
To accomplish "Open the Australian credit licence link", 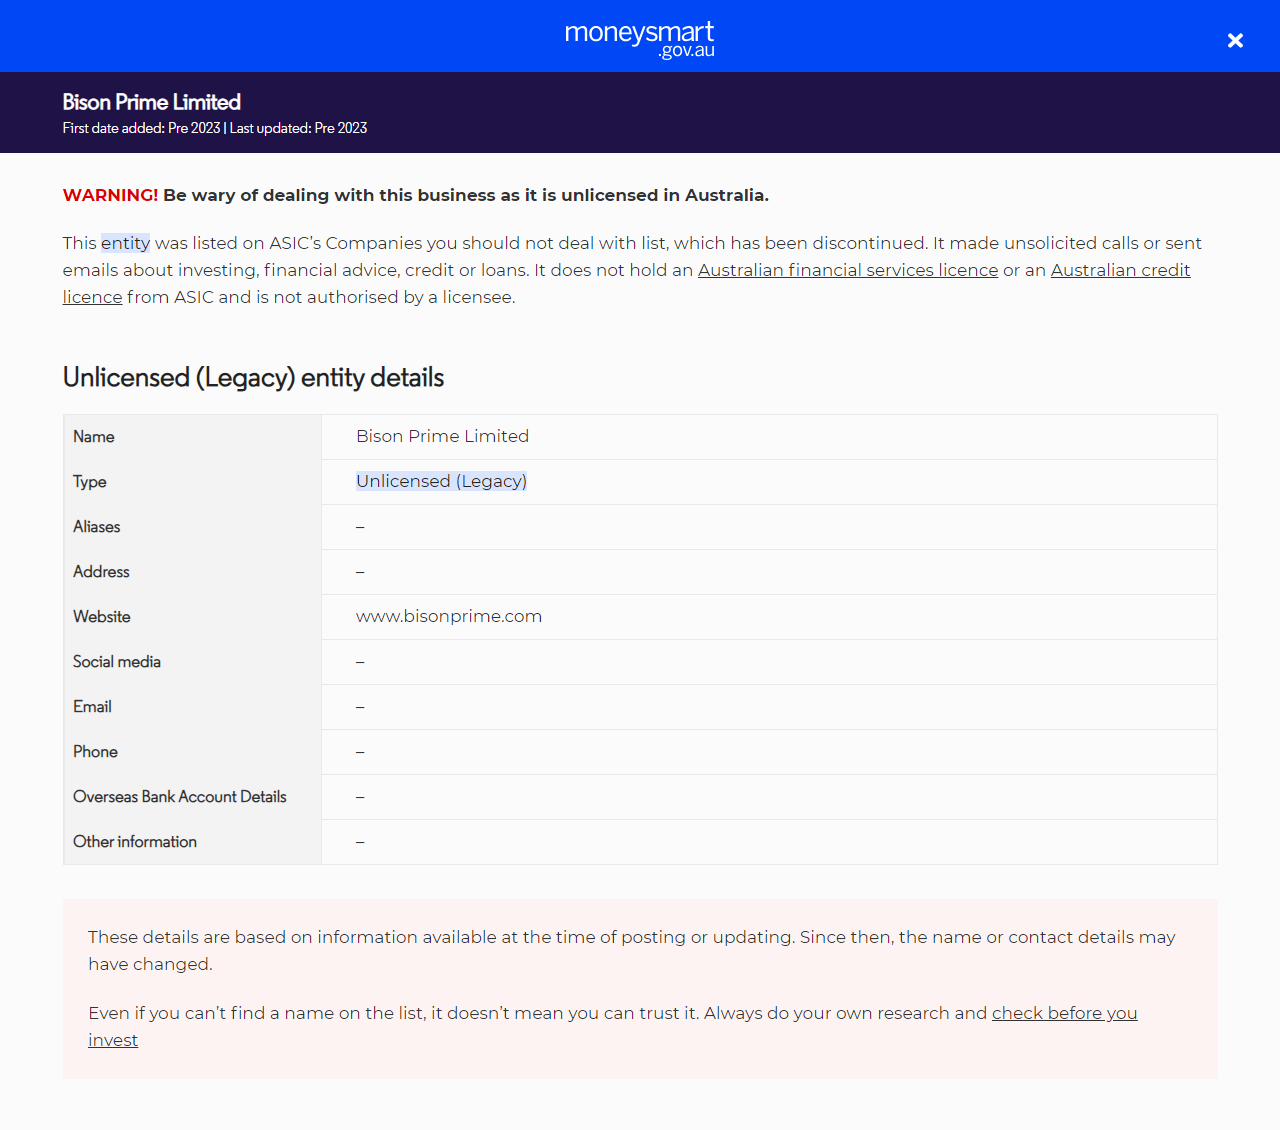I will click(1119, 270).
